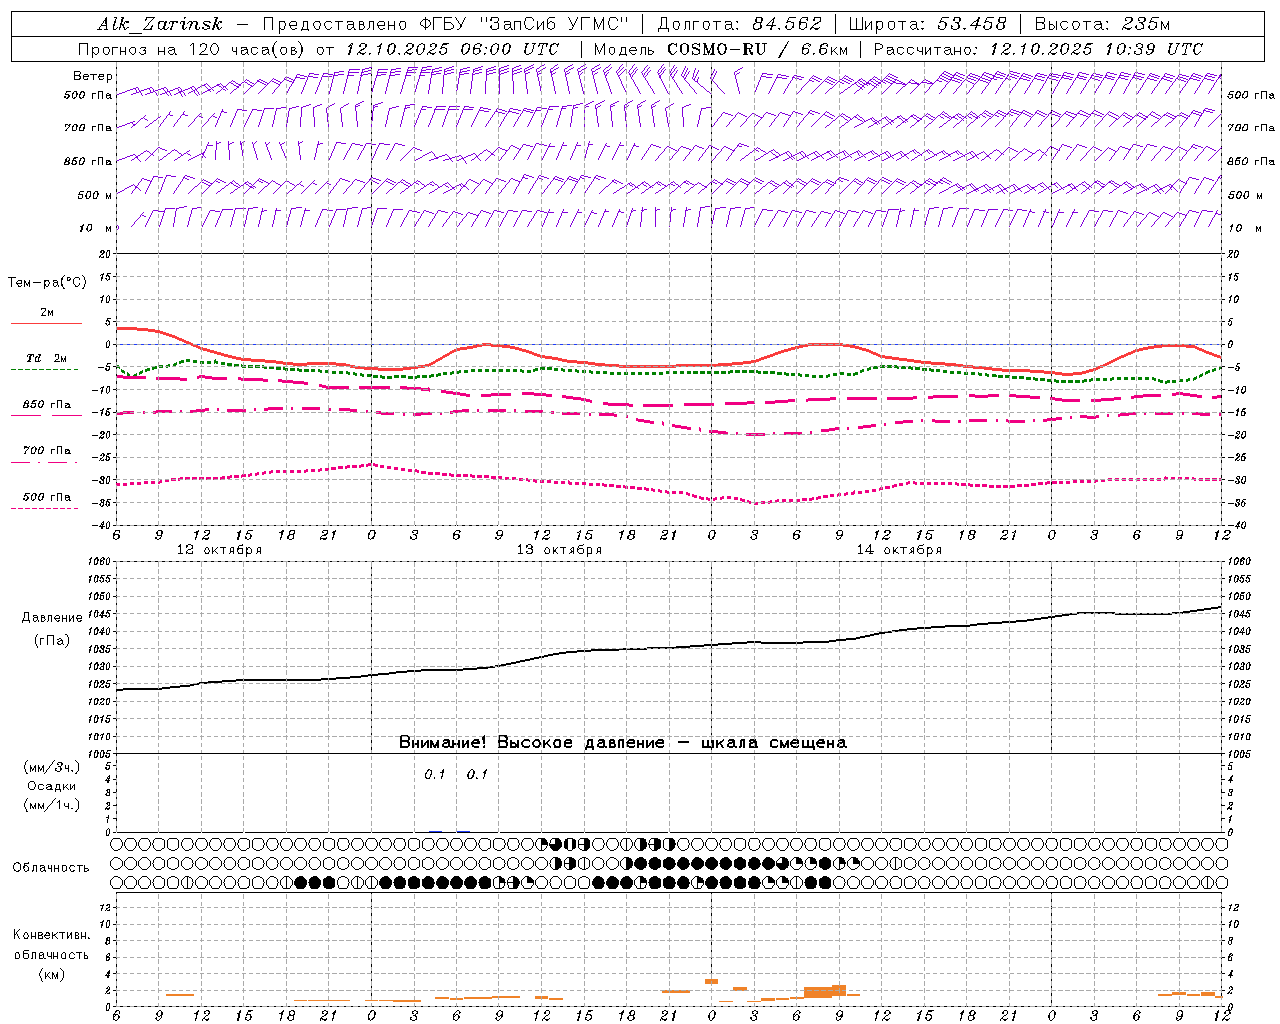Click the Осадки chart label
This screenshot has width=1280, height=1024.
[x=52, y=787]
